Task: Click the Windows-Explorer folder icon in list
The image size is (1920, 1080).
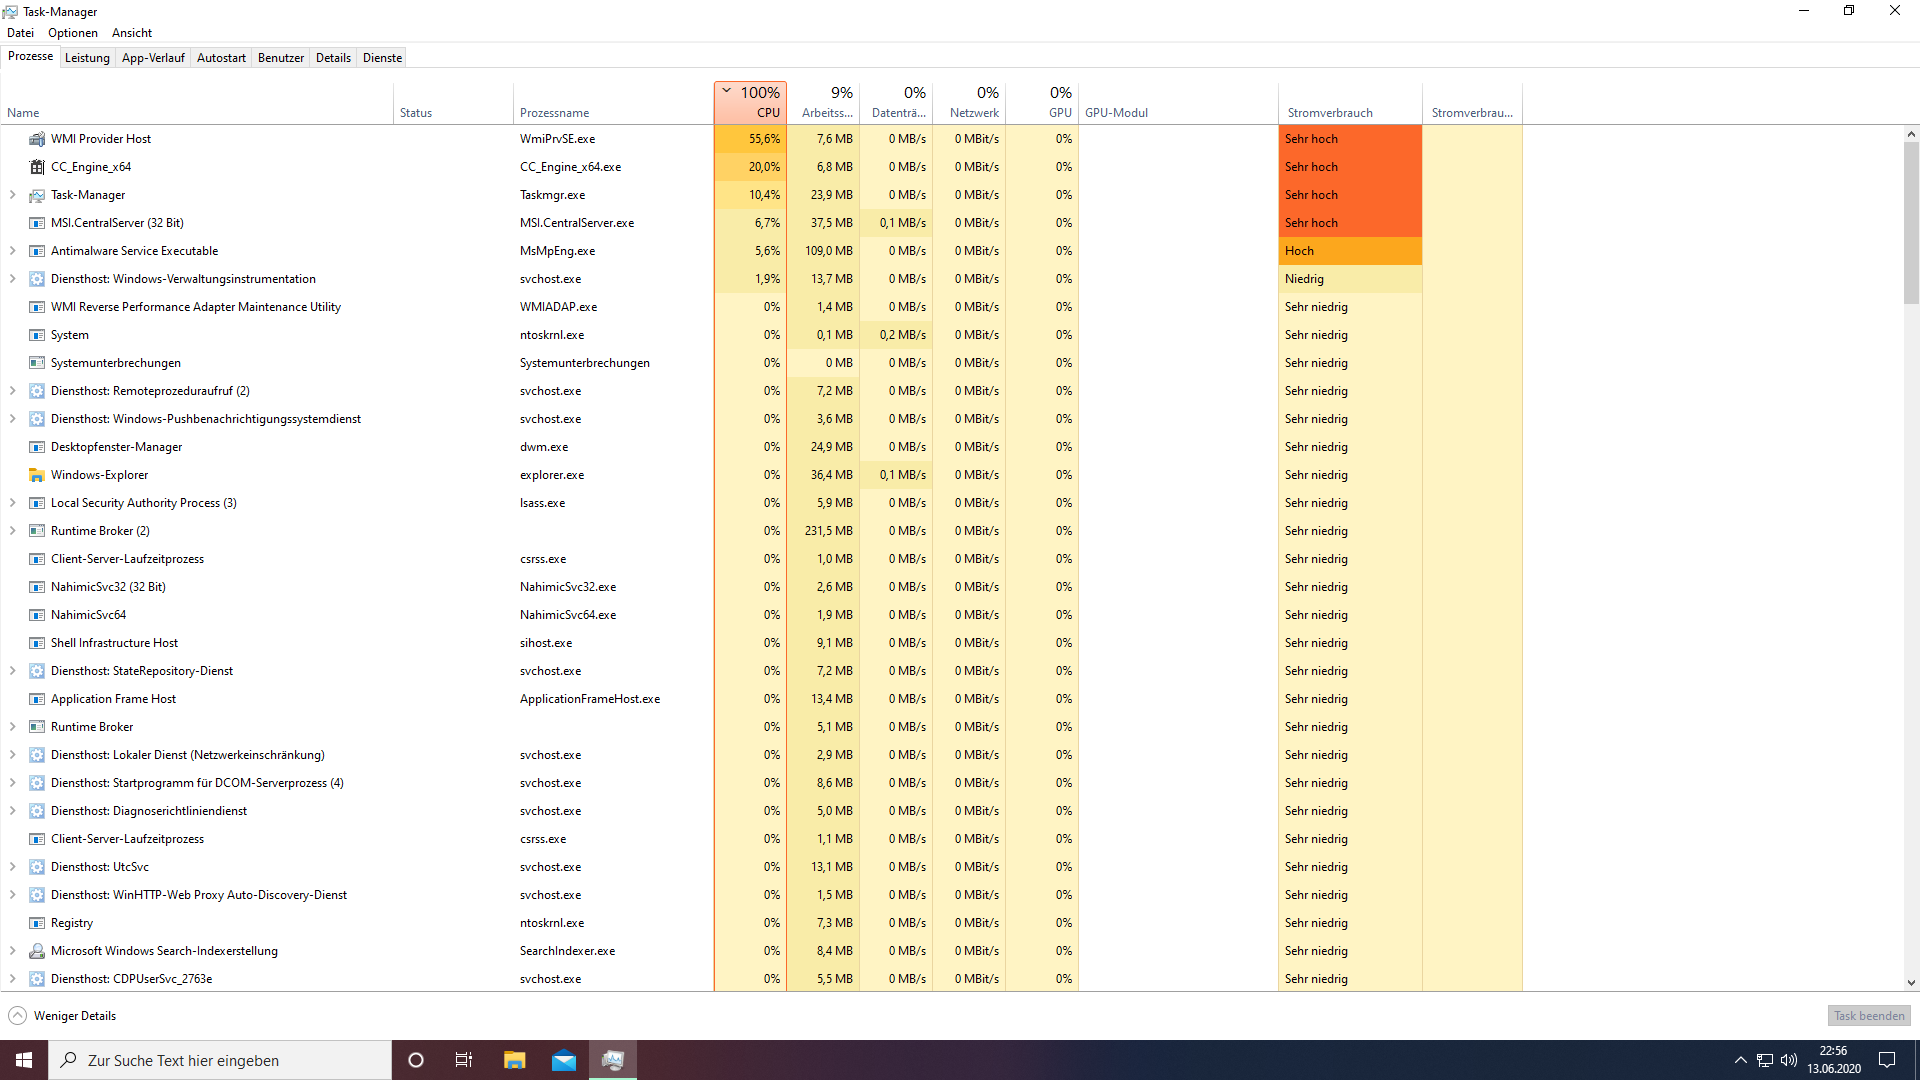Action: 37,475
